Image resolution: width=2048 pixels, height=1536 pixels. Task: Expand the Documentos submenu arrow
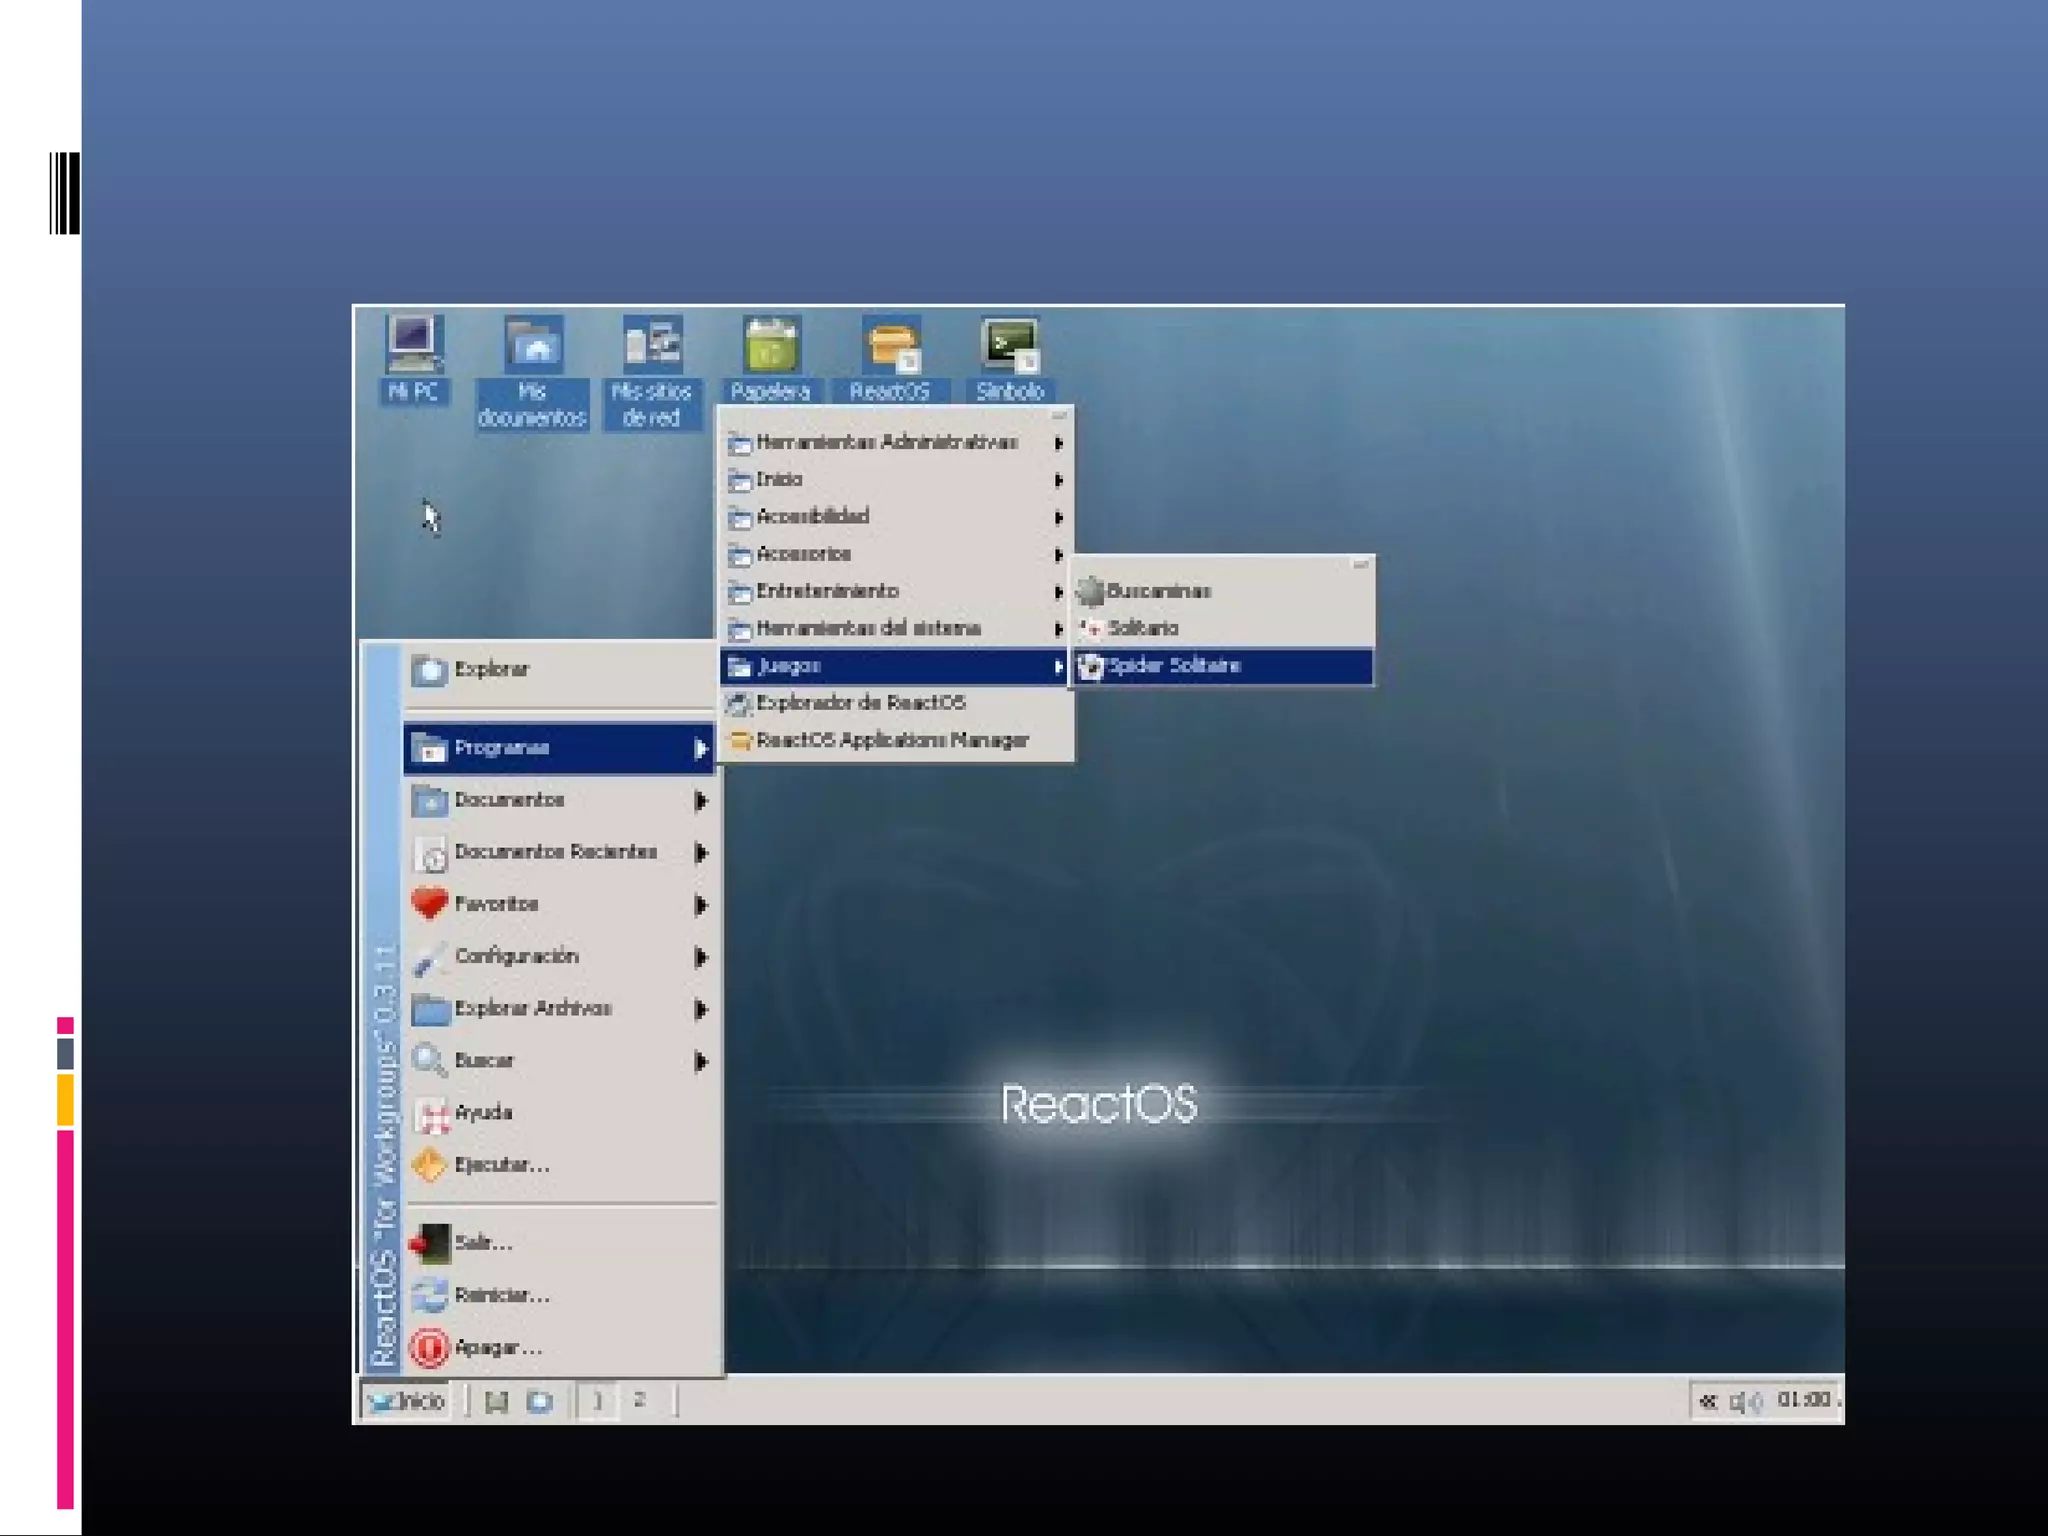click(x=701, y=801)
